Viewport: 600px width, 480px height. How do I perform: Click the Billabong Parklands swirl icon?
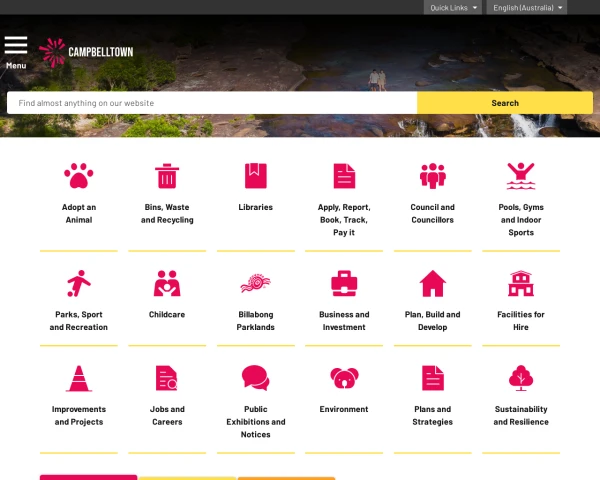coord(256,283)
